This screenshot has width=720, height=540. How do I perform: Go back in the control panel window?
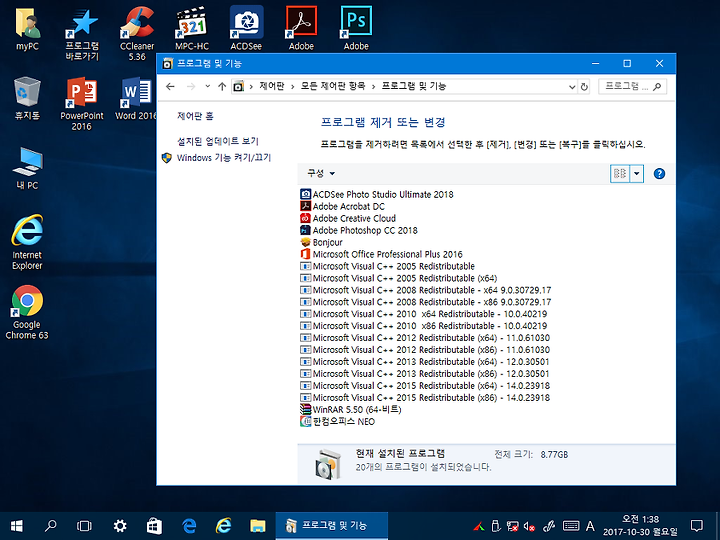tap(170, 86)
